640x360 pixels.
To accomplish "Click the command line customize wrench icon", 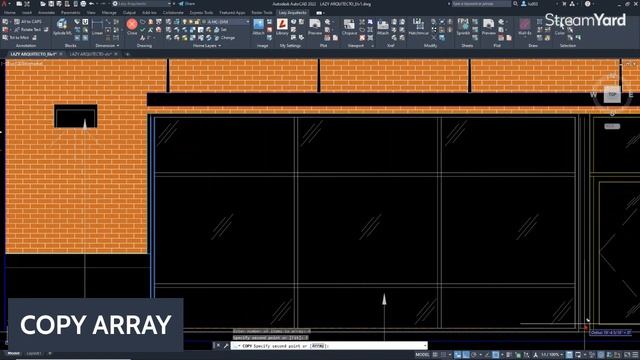I will tap(226, 346).
